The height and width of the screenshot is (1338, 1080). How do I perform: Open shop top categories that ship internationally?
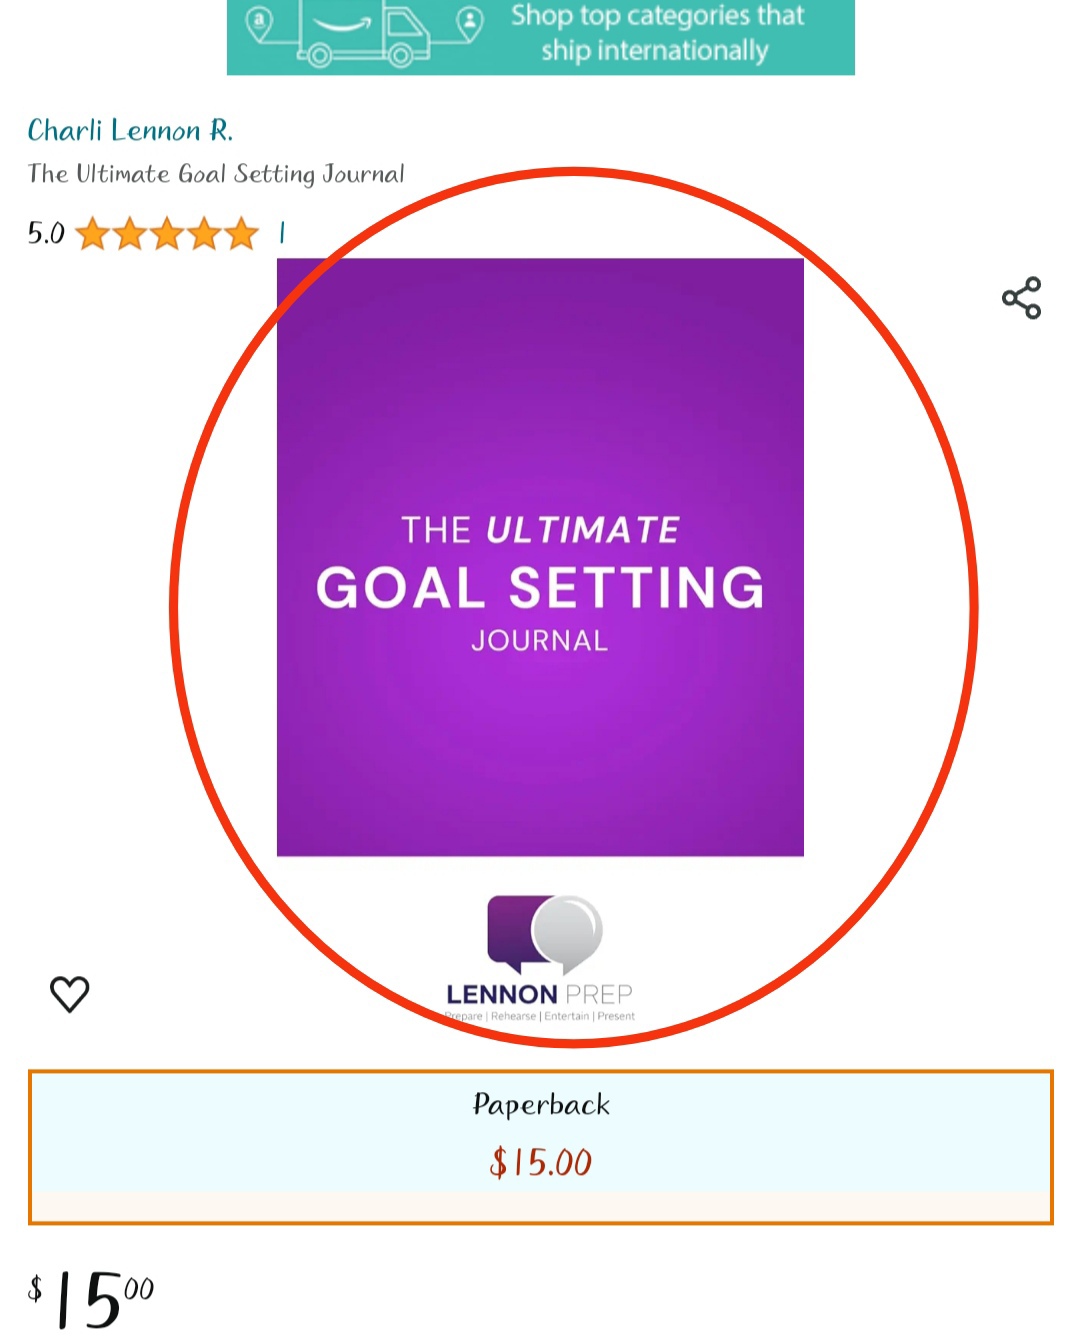pyautogui.click(x=655, y=32)
